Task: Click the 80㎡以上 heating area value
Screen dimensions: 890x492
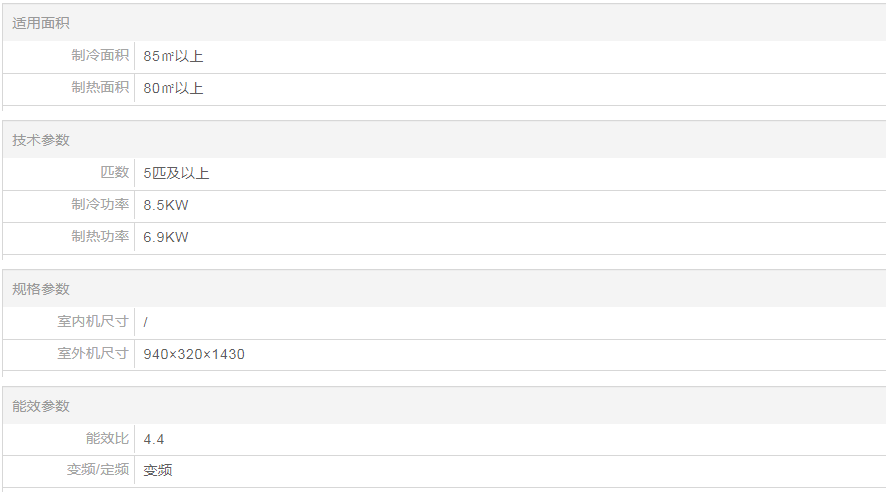Action: (x=173, y=89)
